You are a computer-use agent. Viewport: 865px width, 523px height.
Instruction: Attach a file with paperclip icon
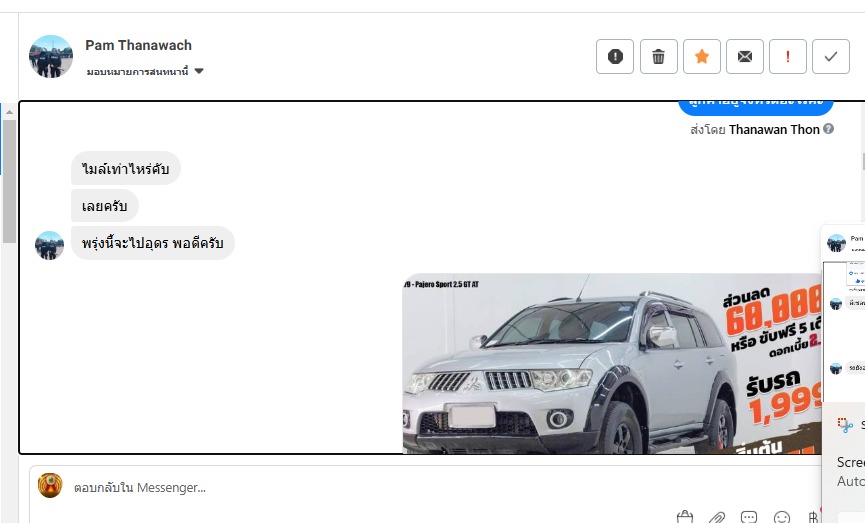[x=717, y=517]
